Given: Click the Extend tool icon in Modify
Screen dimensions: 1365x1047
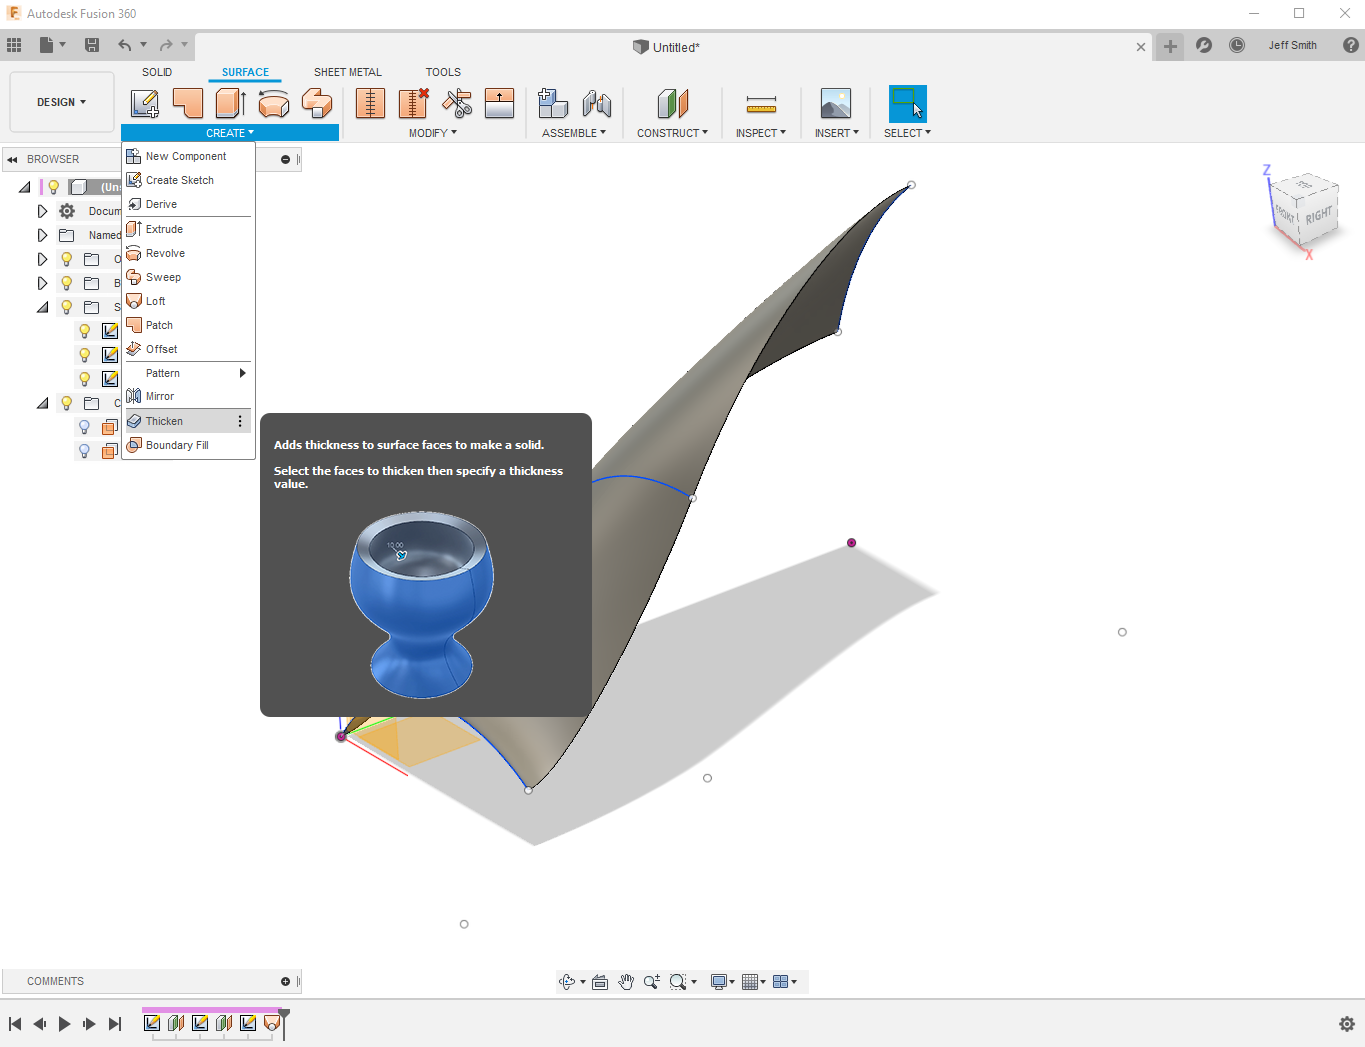Looking at the screenshot, I should tap(499, 103).
